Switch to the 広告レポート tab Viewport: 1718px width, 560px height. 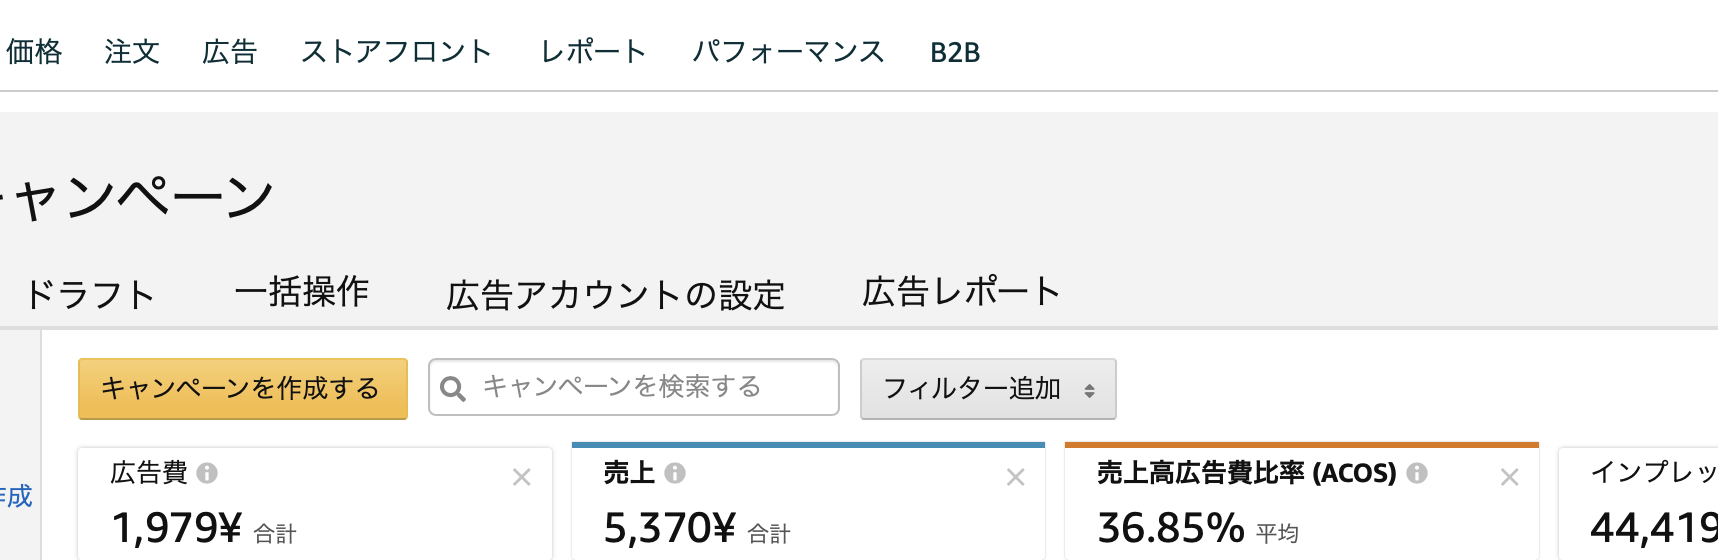[x=961, y=292]
